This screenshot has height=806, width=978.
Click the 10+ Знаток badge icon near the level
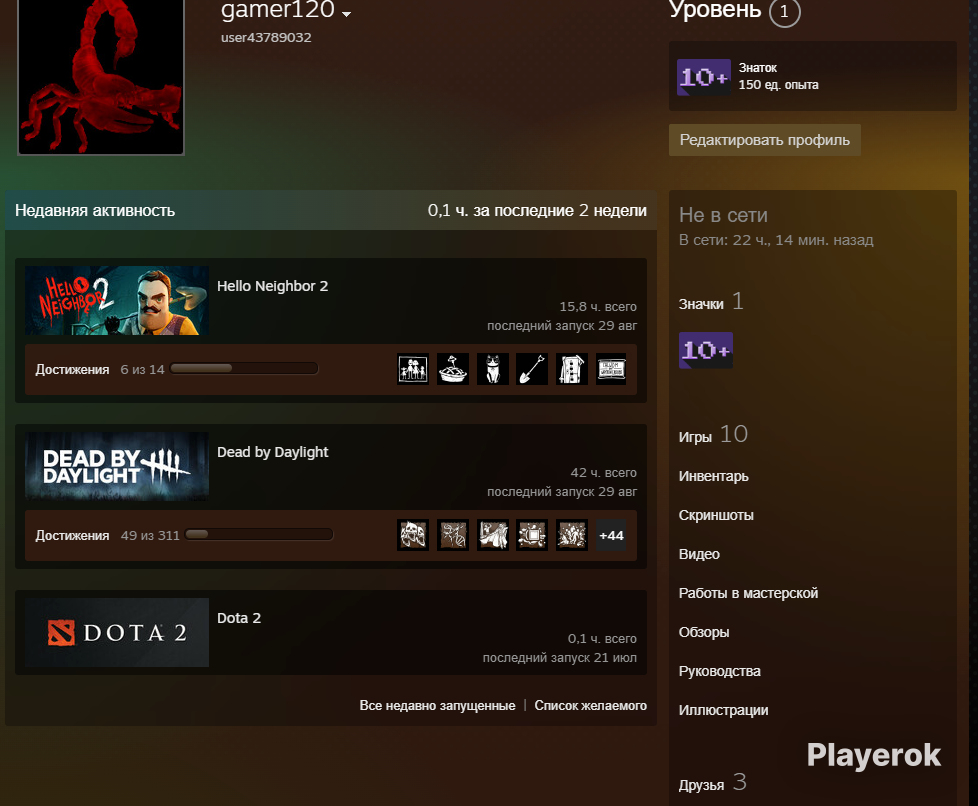click(x=704, y=77)
